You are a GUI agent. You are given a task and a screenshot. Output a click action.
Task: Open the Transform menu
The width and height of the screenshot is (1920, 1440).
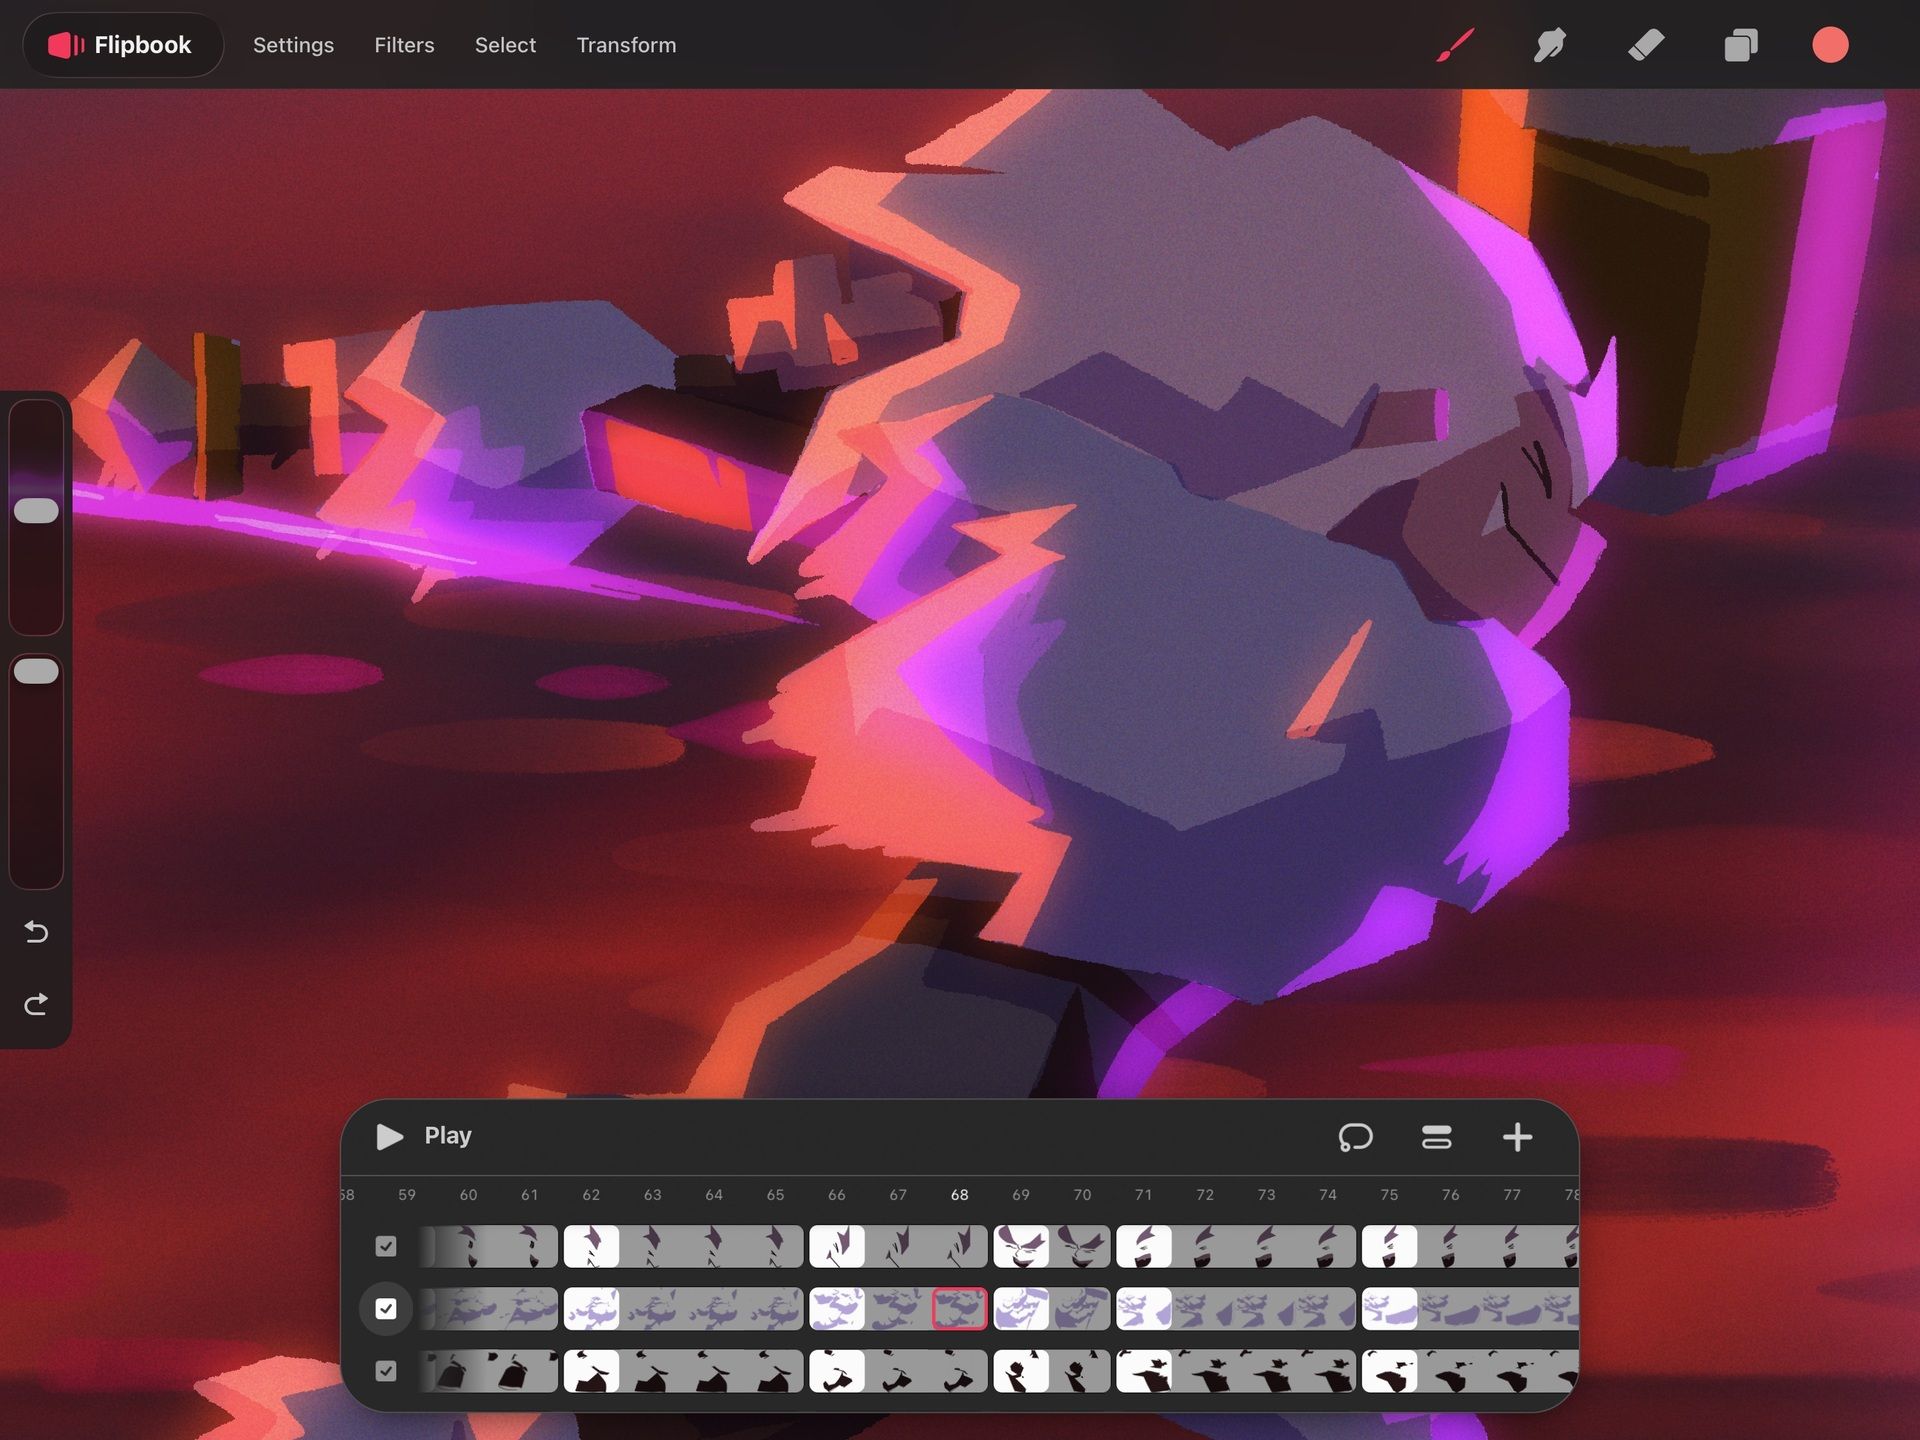click(626, 45)
